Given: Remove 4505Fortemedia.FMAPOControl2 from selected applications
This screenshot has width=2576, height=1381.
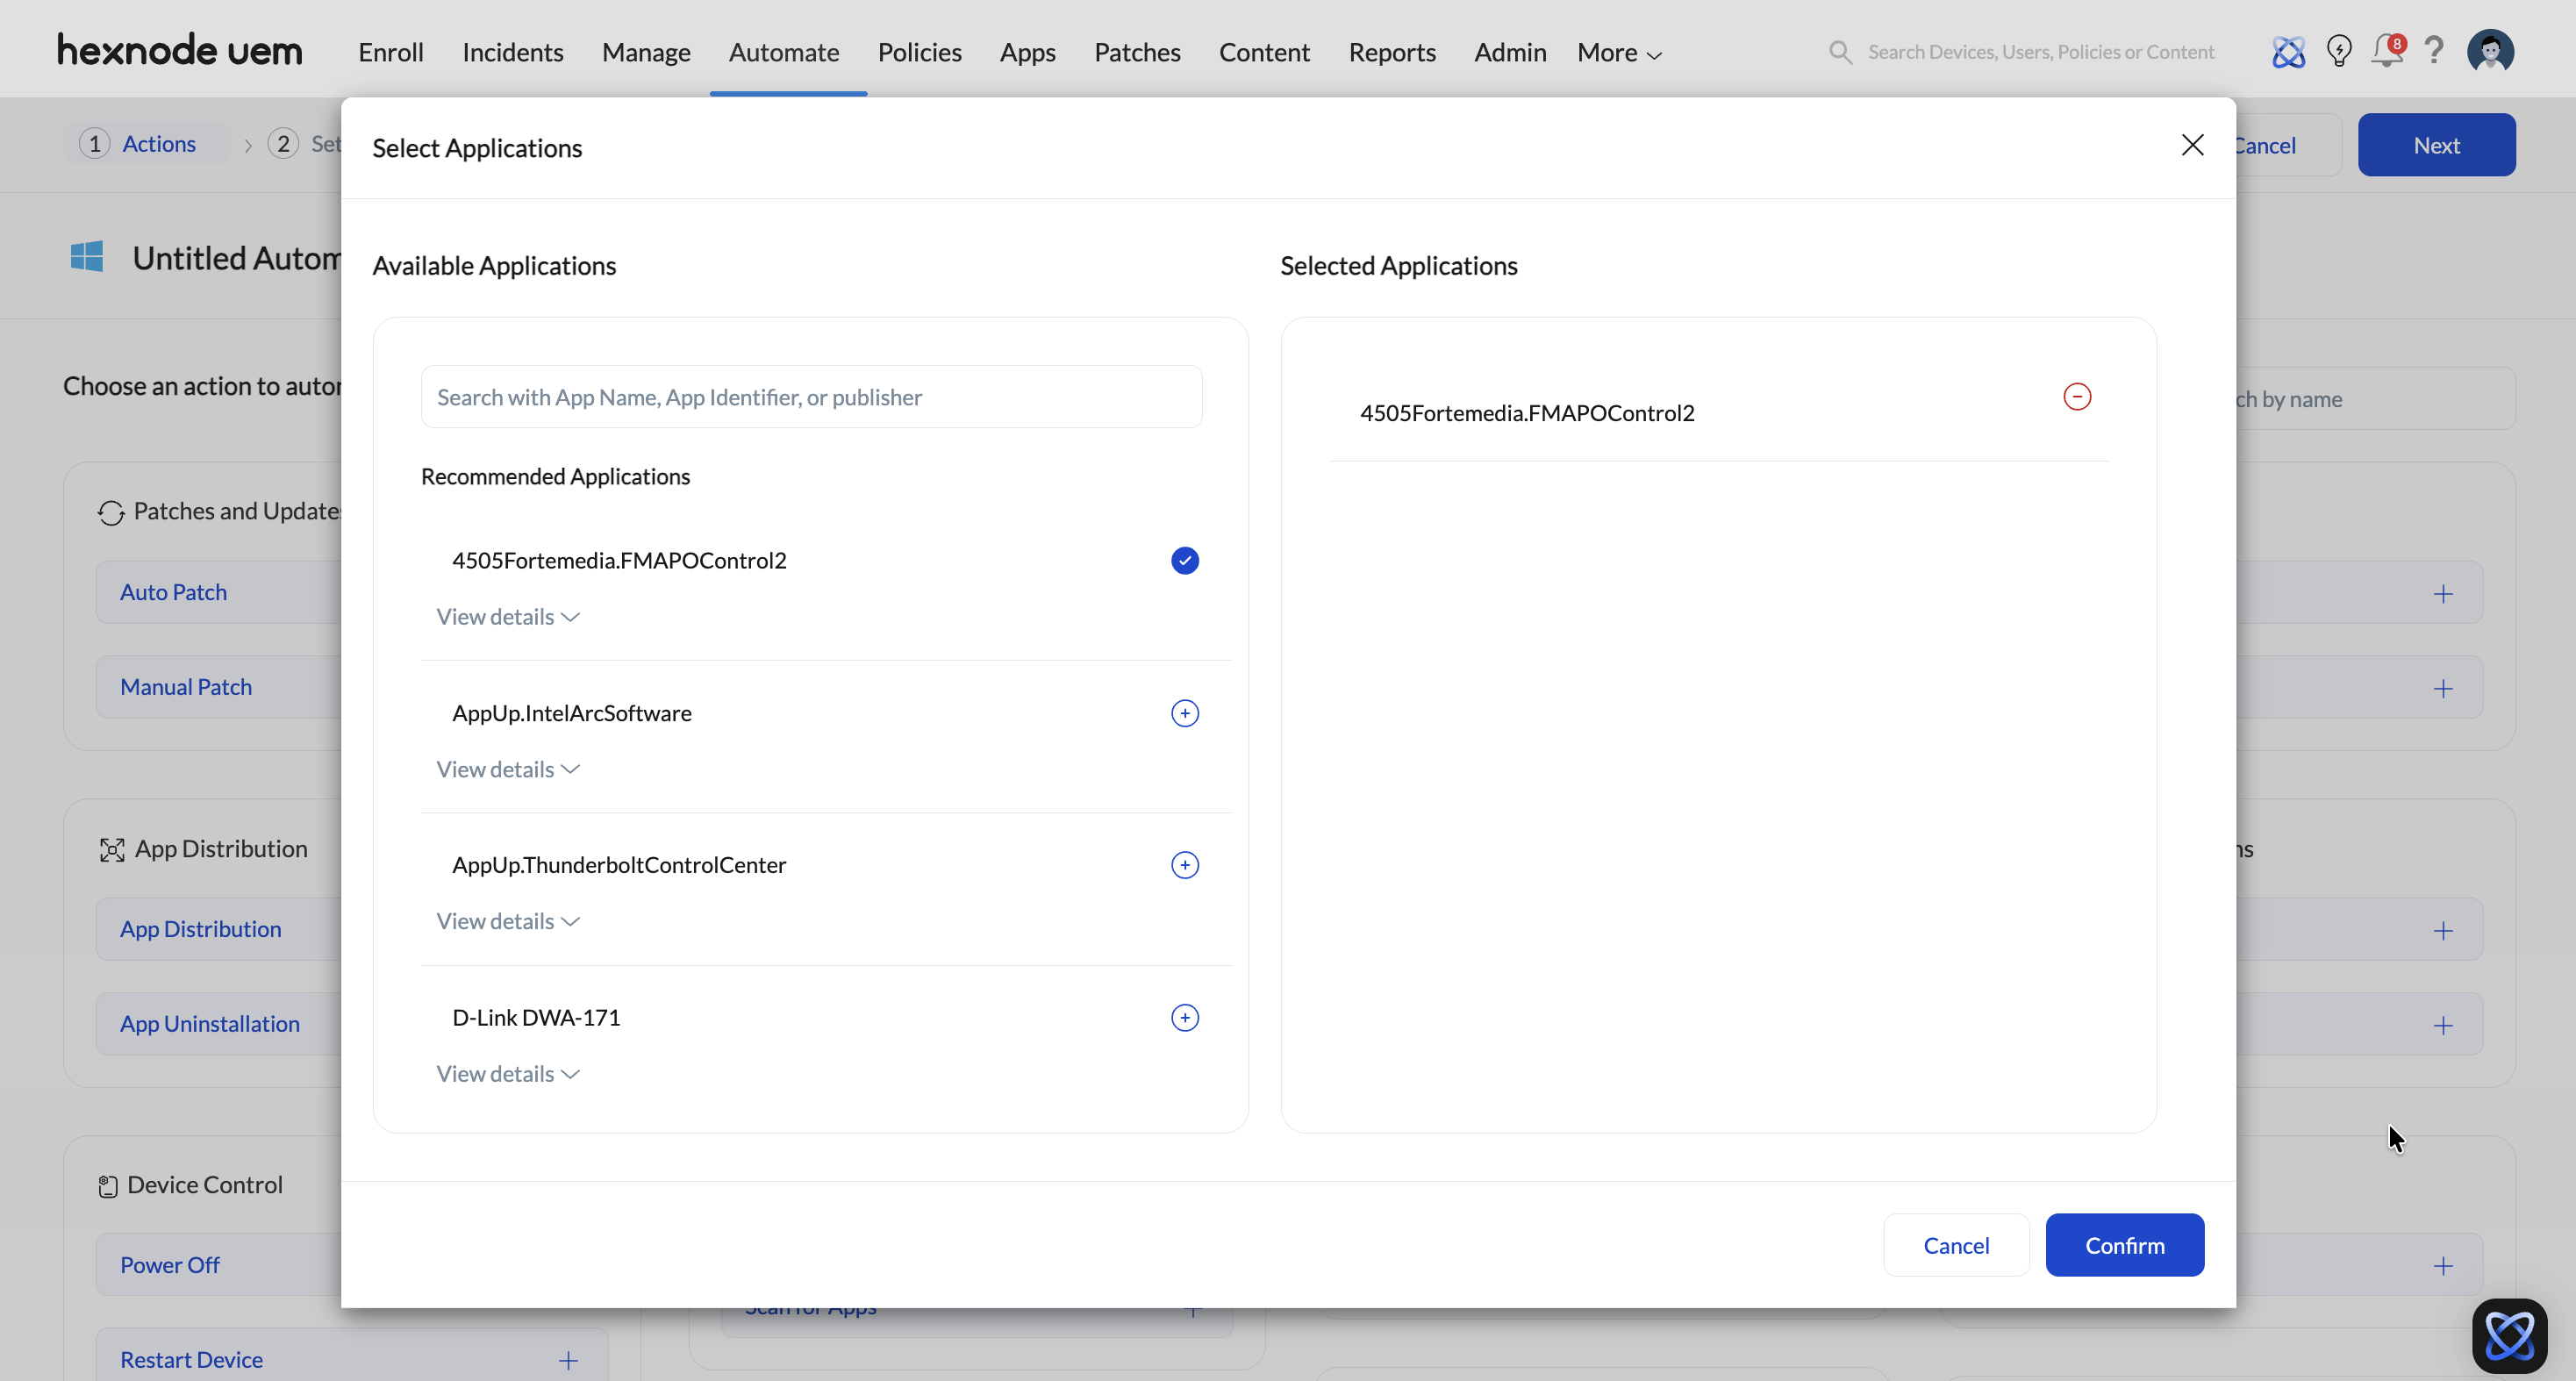Looking at the screenshot, I should pos(2076,397).
